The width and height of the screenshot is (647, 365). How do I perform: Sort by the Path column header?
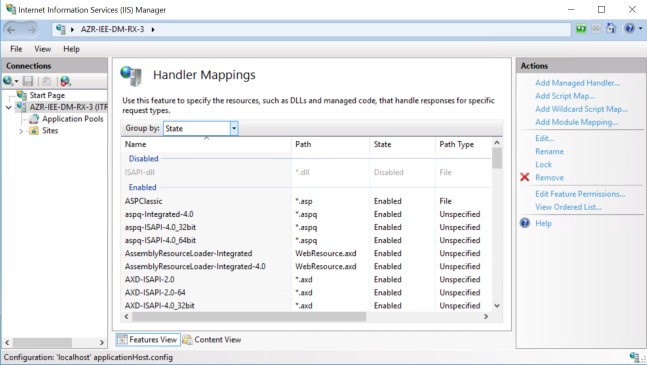click(x=331, y=144)
